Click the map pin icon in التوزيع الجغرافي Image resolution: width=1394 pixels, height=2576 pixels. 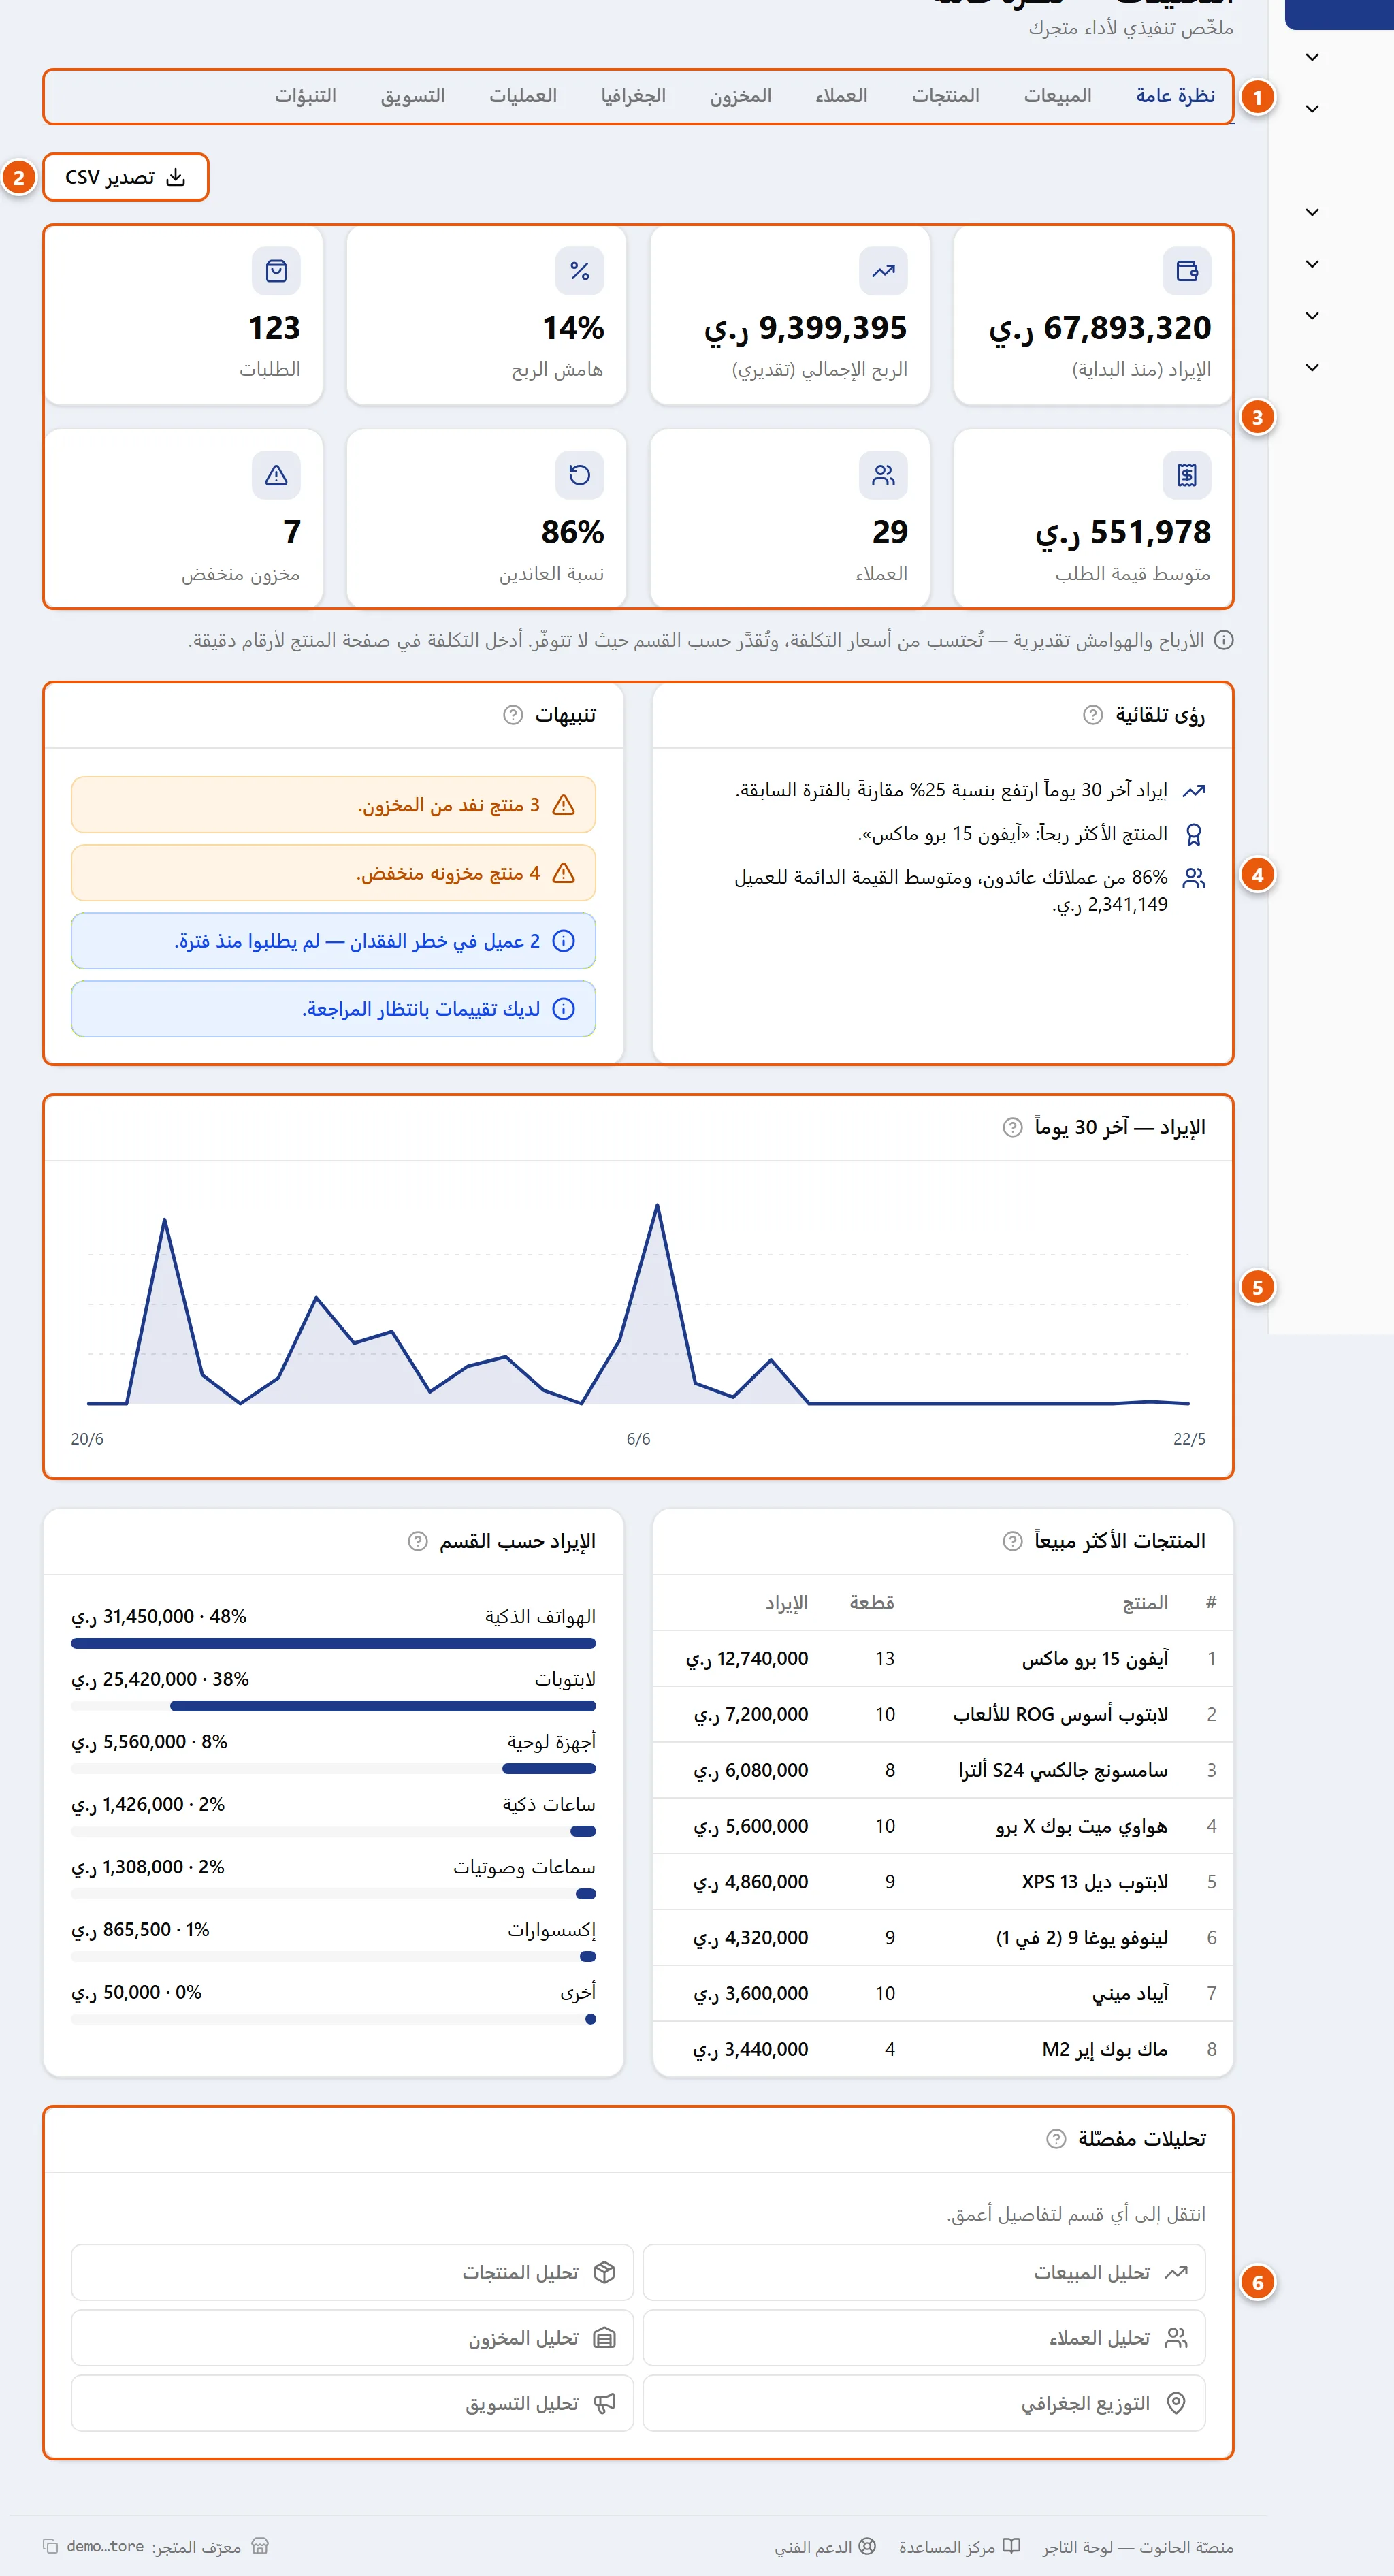tap(1176, 2403)
